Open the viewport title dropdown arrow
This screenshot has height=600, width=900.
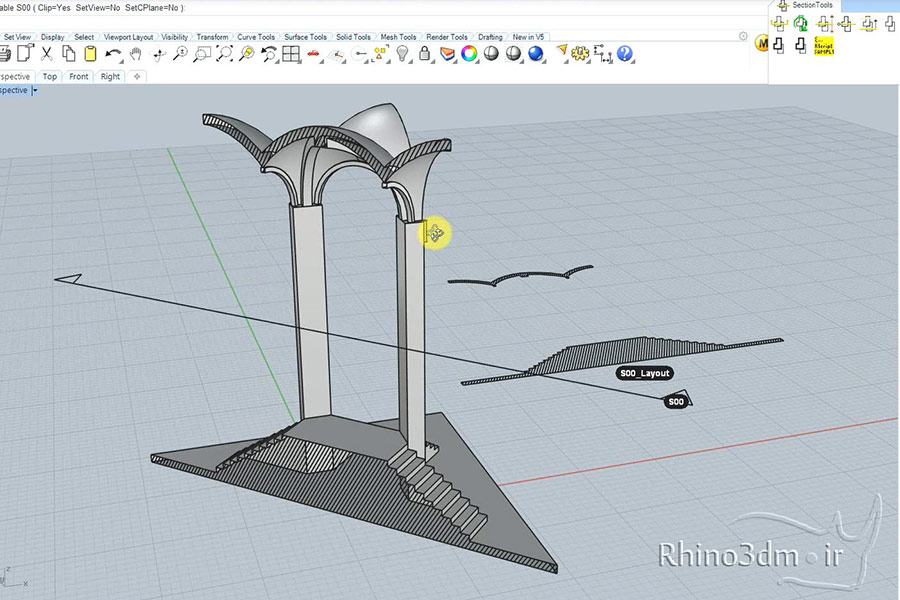tap(34, 91)
